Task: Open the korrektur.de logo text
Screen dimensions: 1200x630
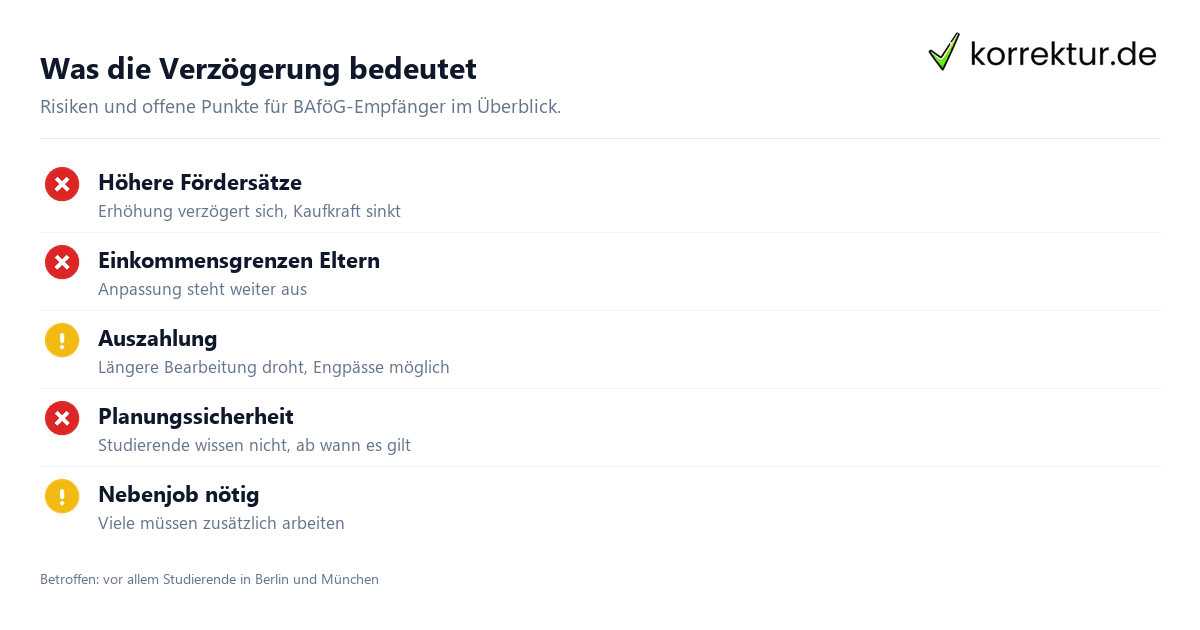Action: pyautogui.click(x=1063, y=53)
